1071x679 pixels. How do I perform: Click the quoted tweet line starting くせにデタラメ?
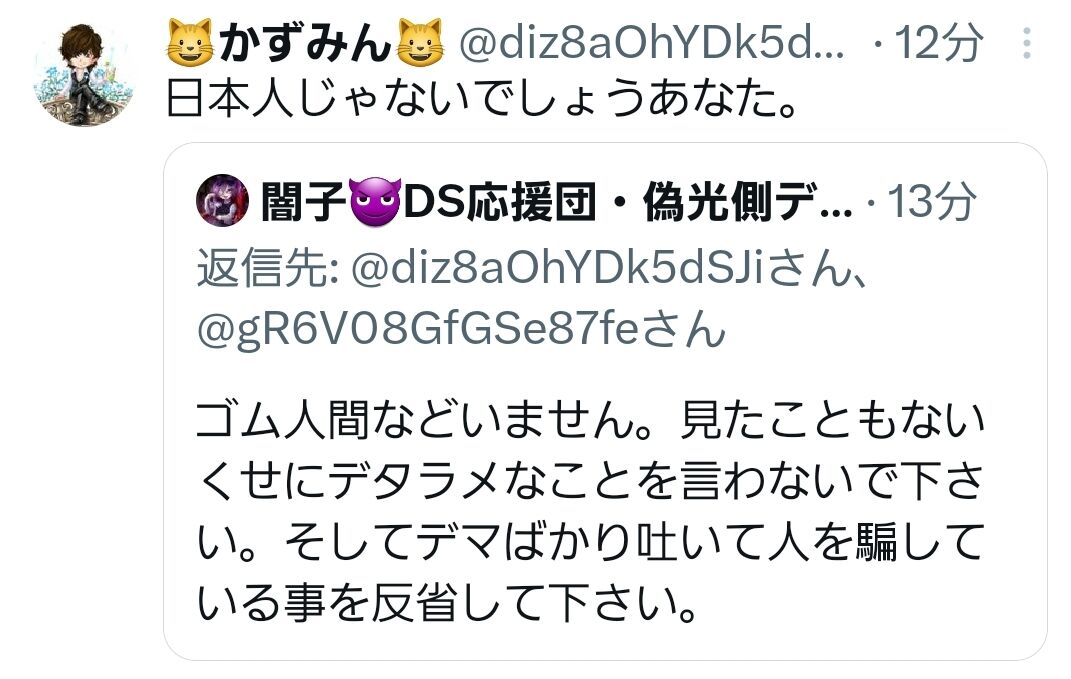coord(590,481)
